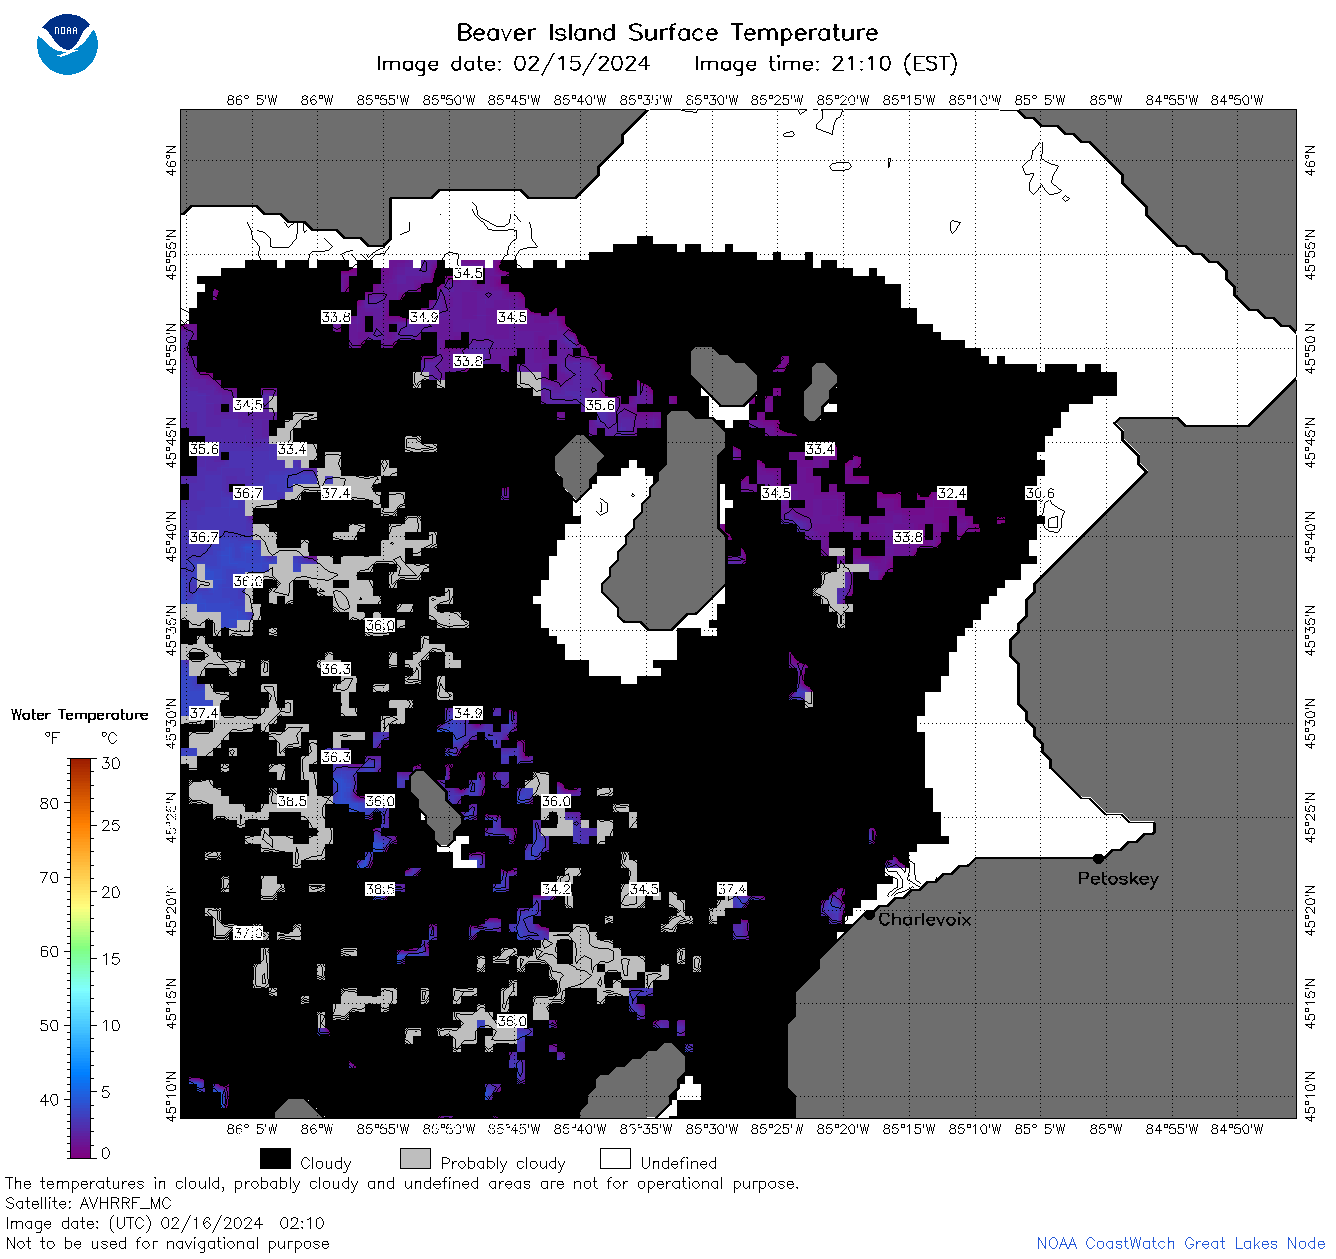The image size is (1336, 1259).
Task: Click the 0 Celsius tick label
Action: tap(106, 1153)
